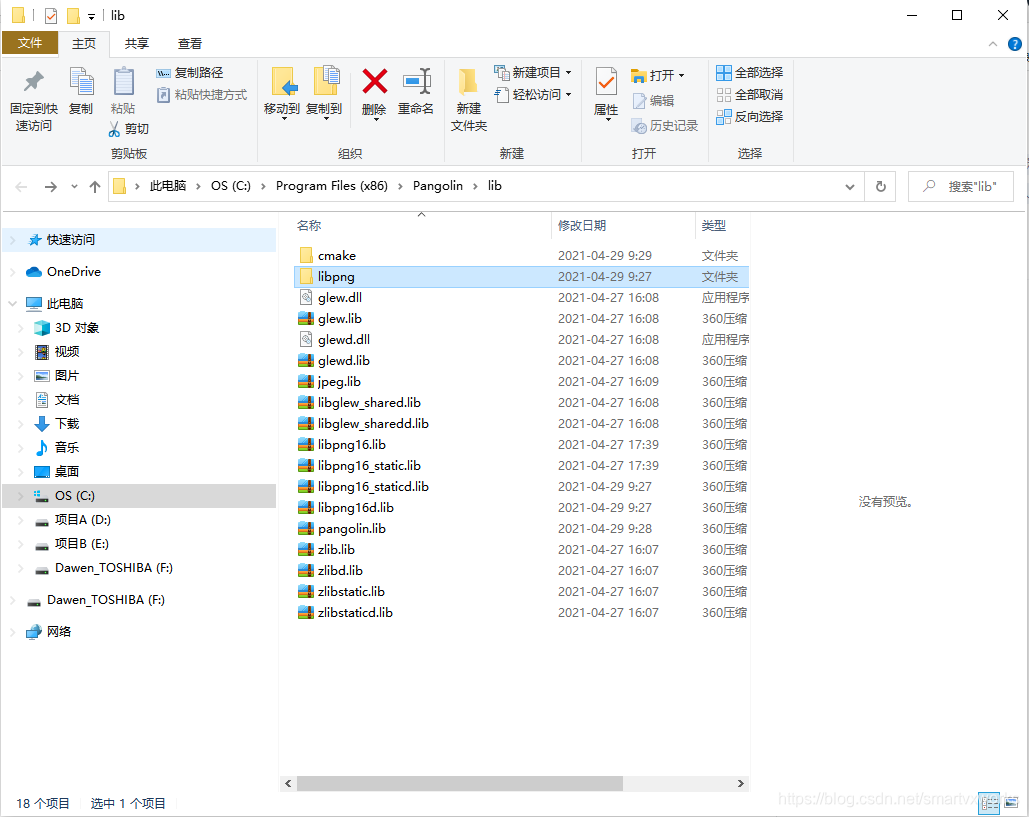Screen dimensions: 1029x817
Task: Expand the OneDrive tree node
Action: pos(12,272)
